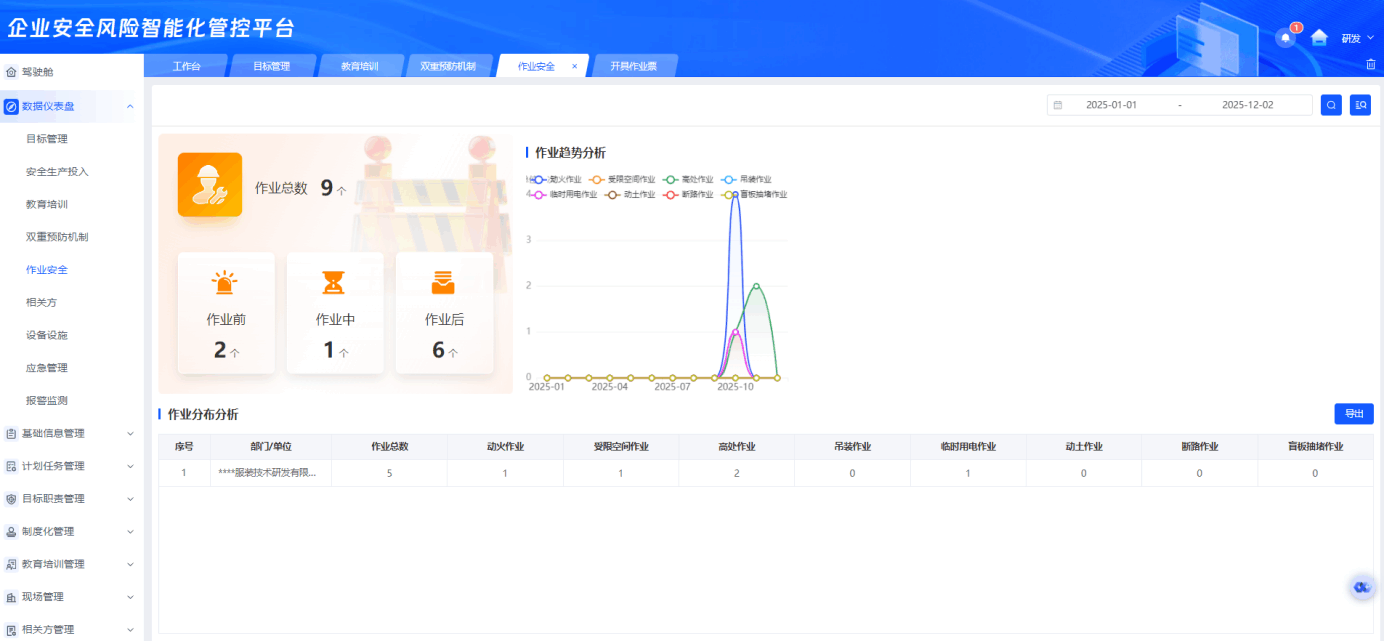
Task: Click the trash icon below the user area
Action: point(1369,64)
